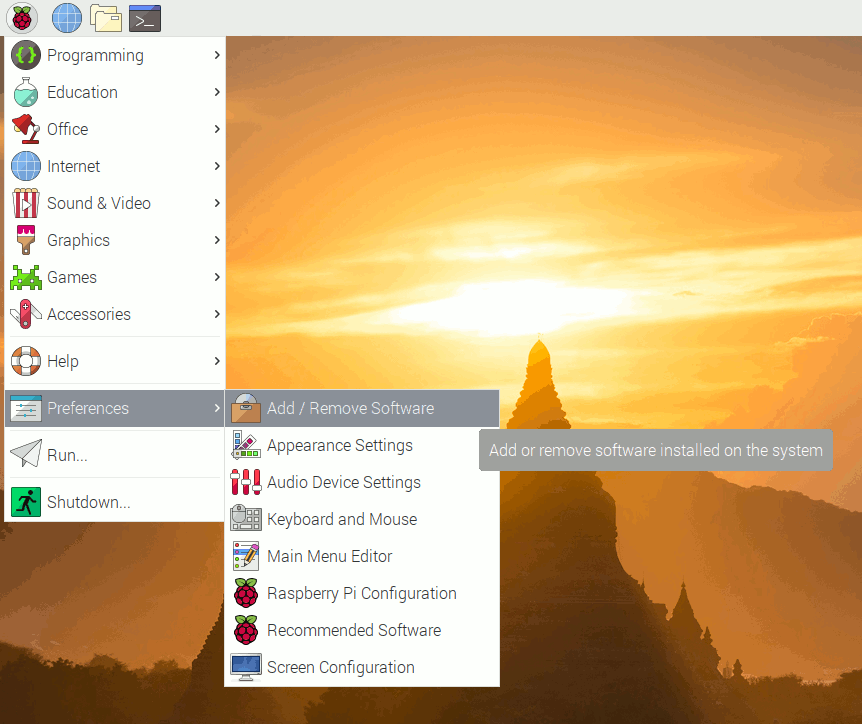Open the Internet menu category
This screenshot has width=862, height=724.
pyautogui.click(x=115, y=166)
